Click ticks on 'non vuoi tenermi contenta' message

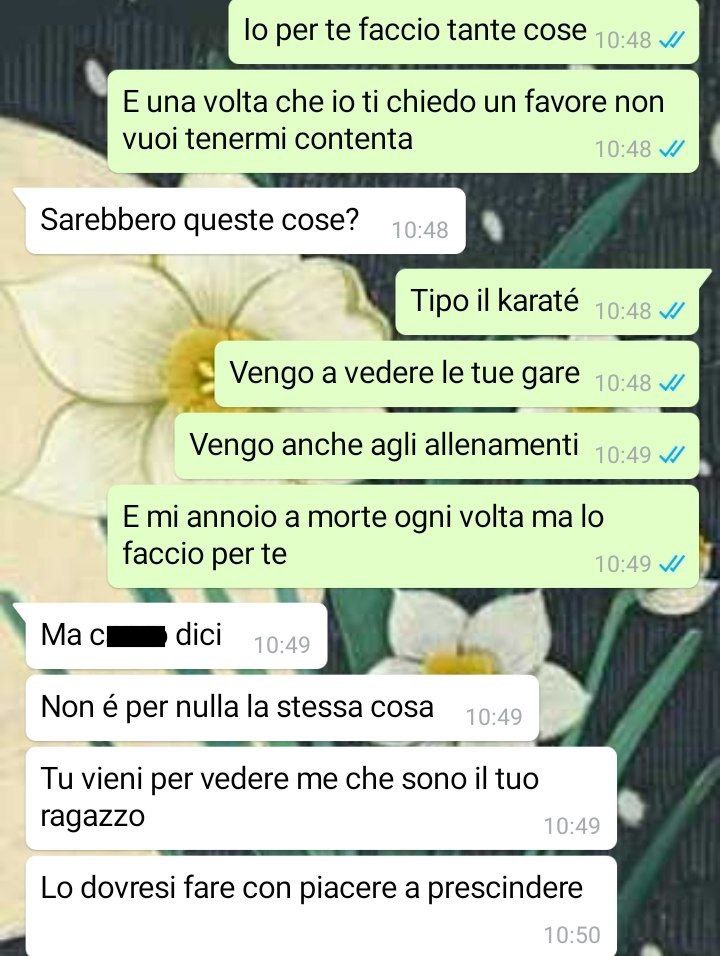pos(672,148)
